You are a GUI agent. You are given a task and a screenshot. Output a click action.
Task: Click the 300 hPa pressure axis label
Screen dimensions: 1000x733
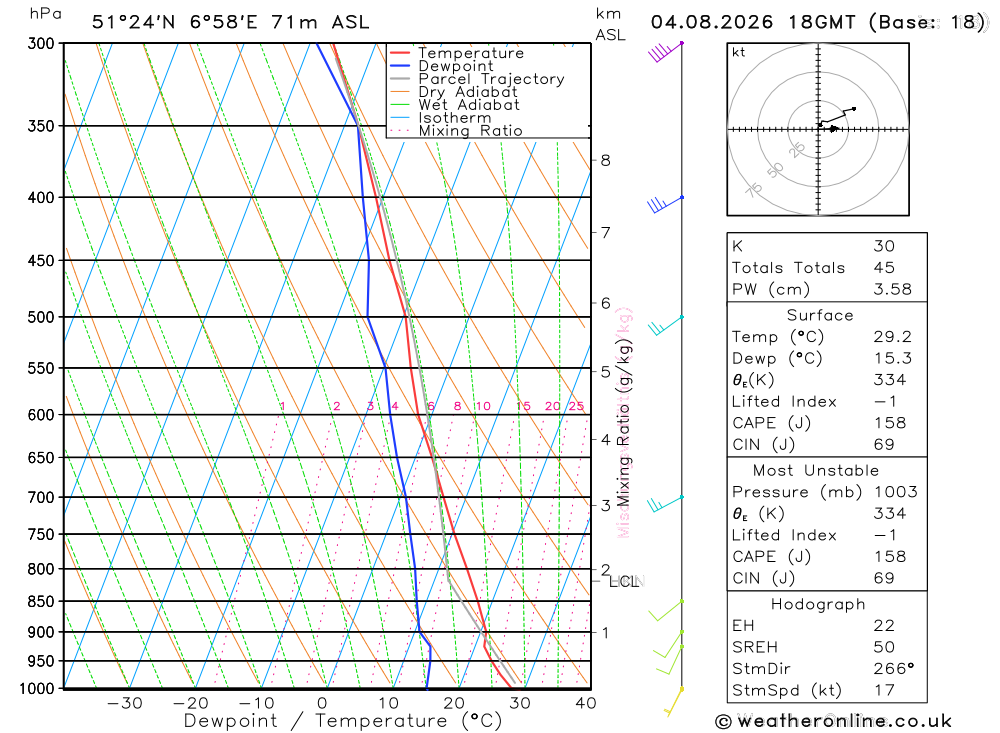click(41, 44)
